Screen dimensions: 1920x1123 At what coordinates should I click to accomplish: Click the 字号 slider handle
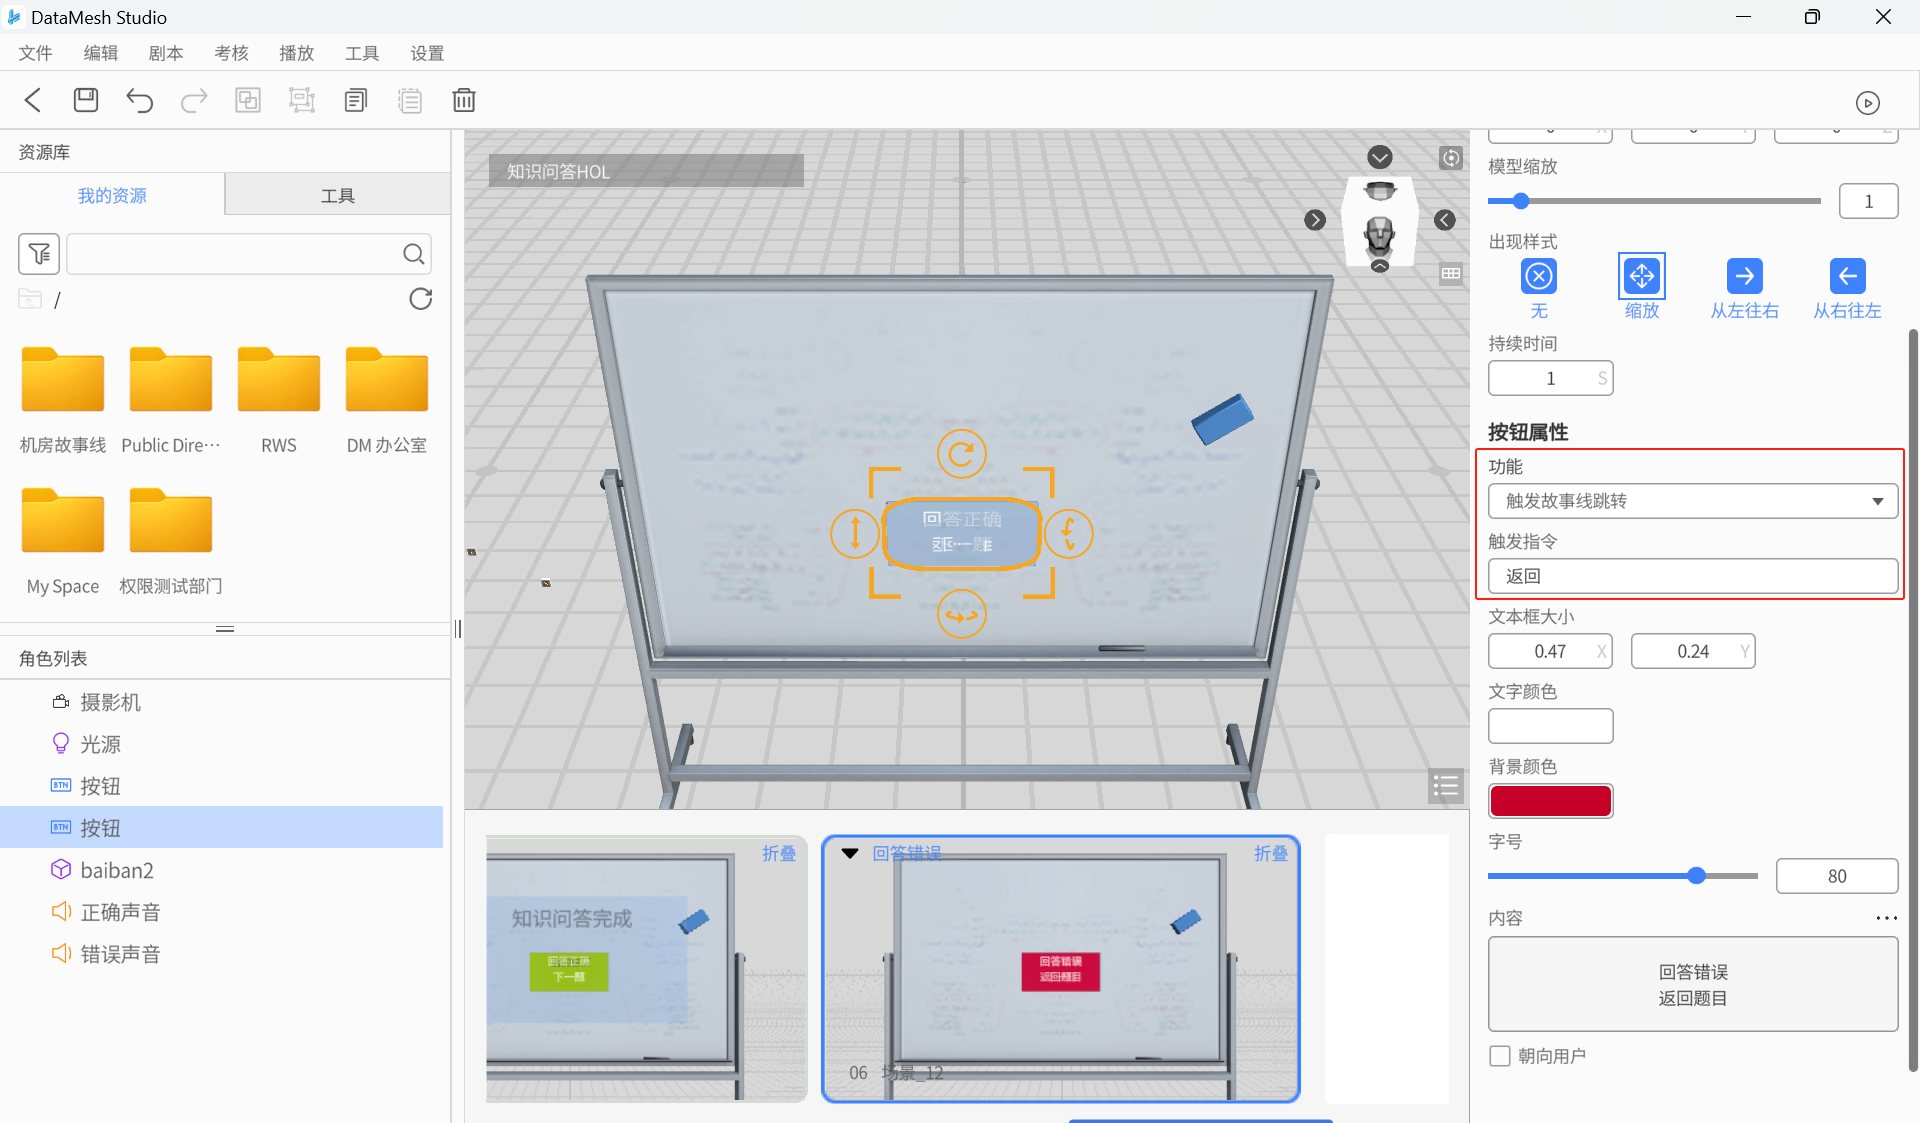click(1696, 876)
